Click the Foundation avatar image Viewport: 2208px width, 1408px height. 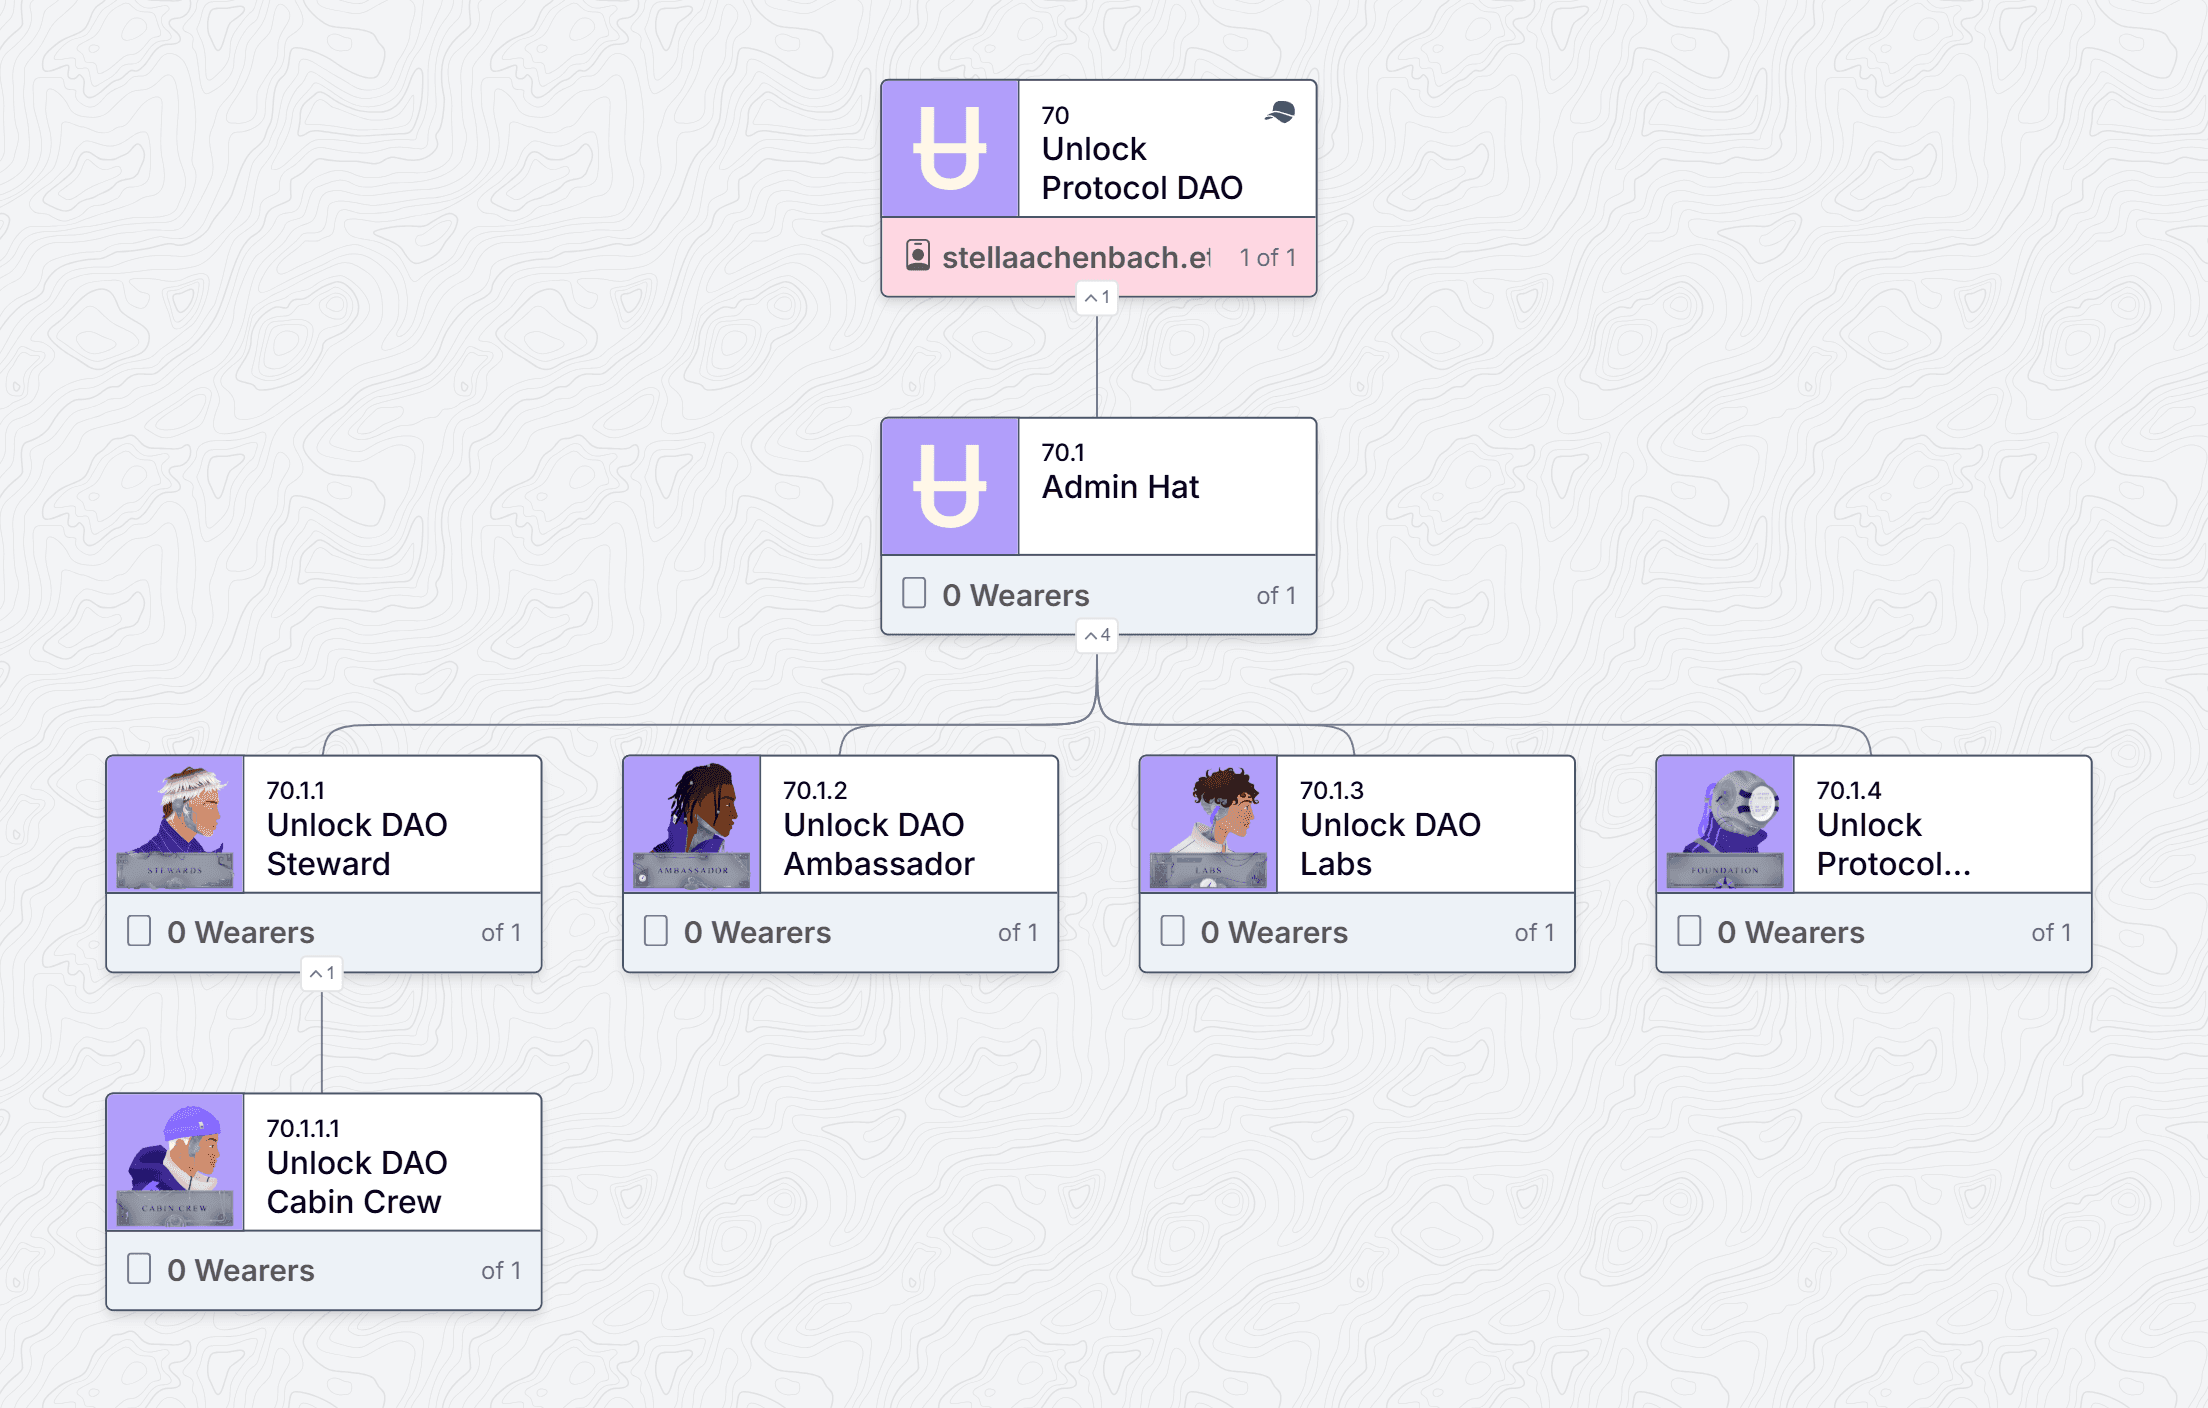point(1725,824)
